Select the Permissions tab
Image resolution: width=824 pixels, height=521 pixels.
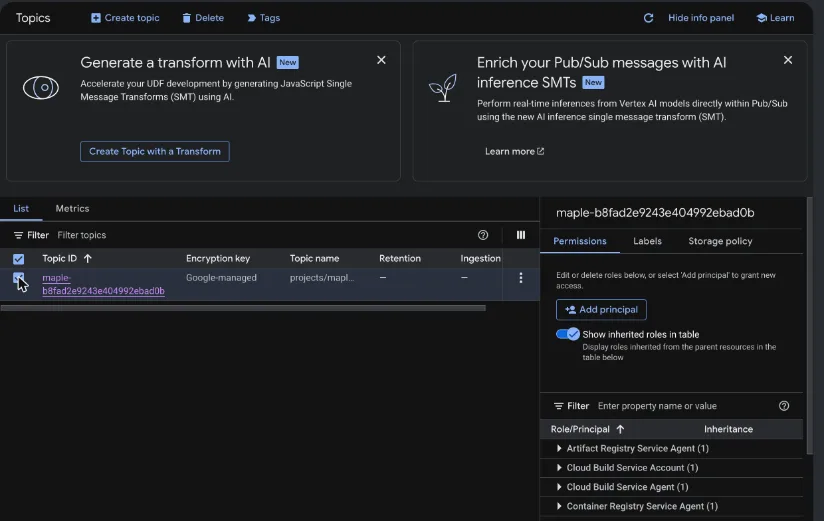click(x=580, y=241)
